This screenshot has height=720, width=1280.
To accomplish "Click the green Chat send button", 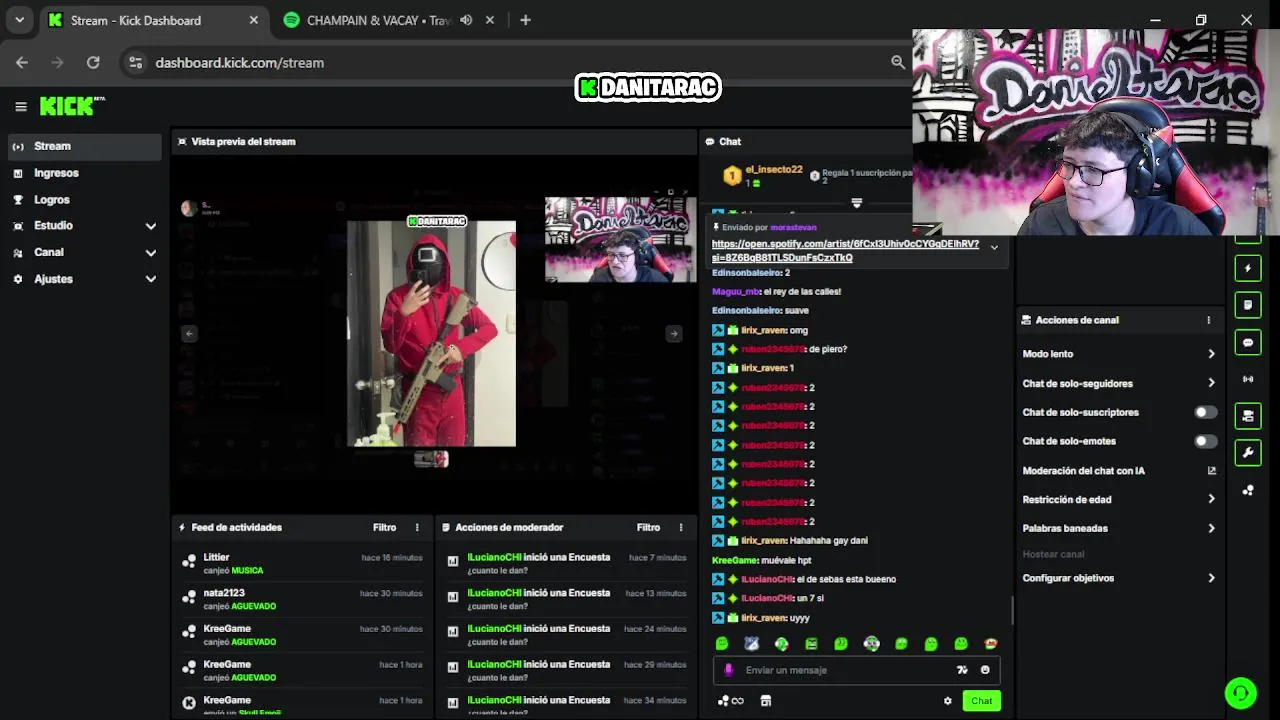I will click(981, 701).
